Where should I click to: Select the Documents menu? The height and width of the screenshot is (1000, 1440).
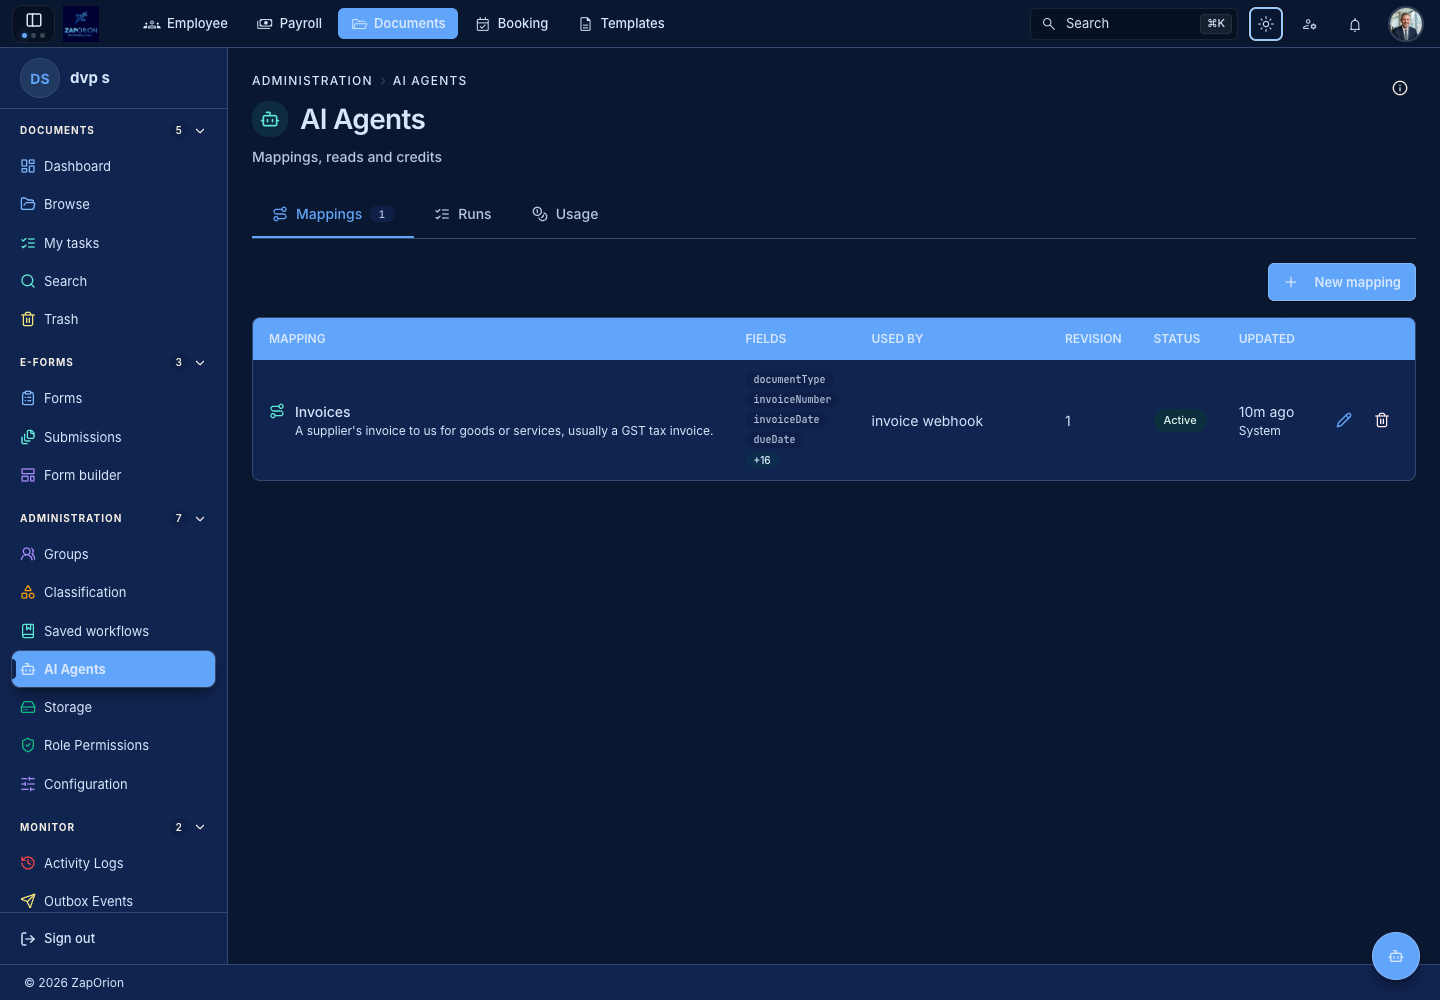398,24
